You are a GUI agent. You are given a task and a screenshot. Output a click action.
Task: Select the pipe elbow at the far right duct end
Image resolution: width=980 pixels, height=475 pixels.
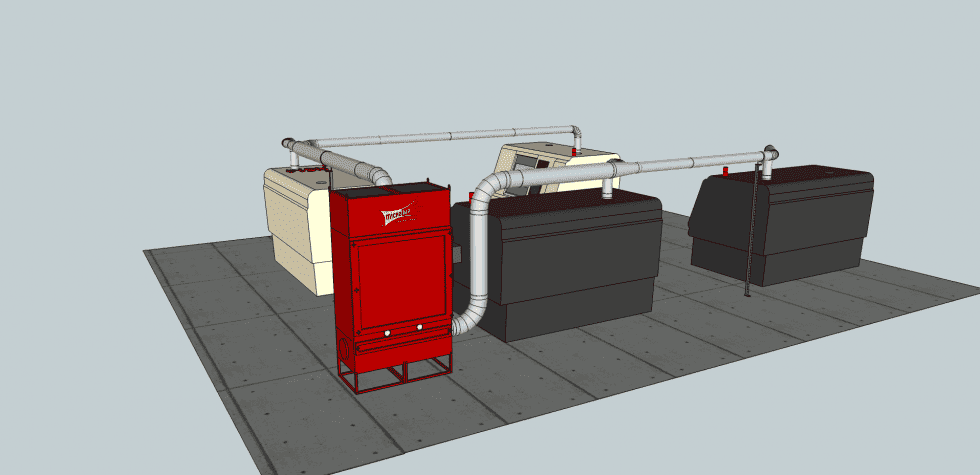[x=771, y=153]
